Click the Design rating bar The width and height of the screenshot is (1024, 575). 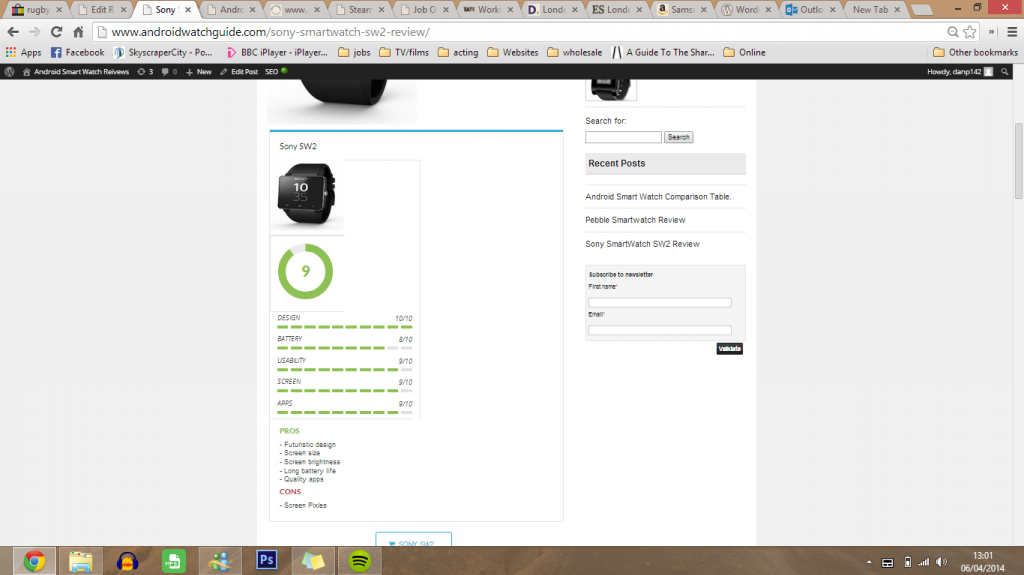[344, 327]
